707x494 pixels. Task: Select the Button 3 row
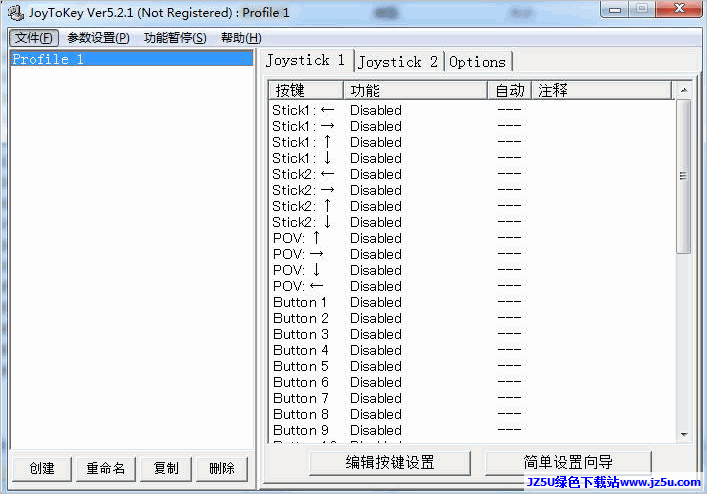coord(472,334)
